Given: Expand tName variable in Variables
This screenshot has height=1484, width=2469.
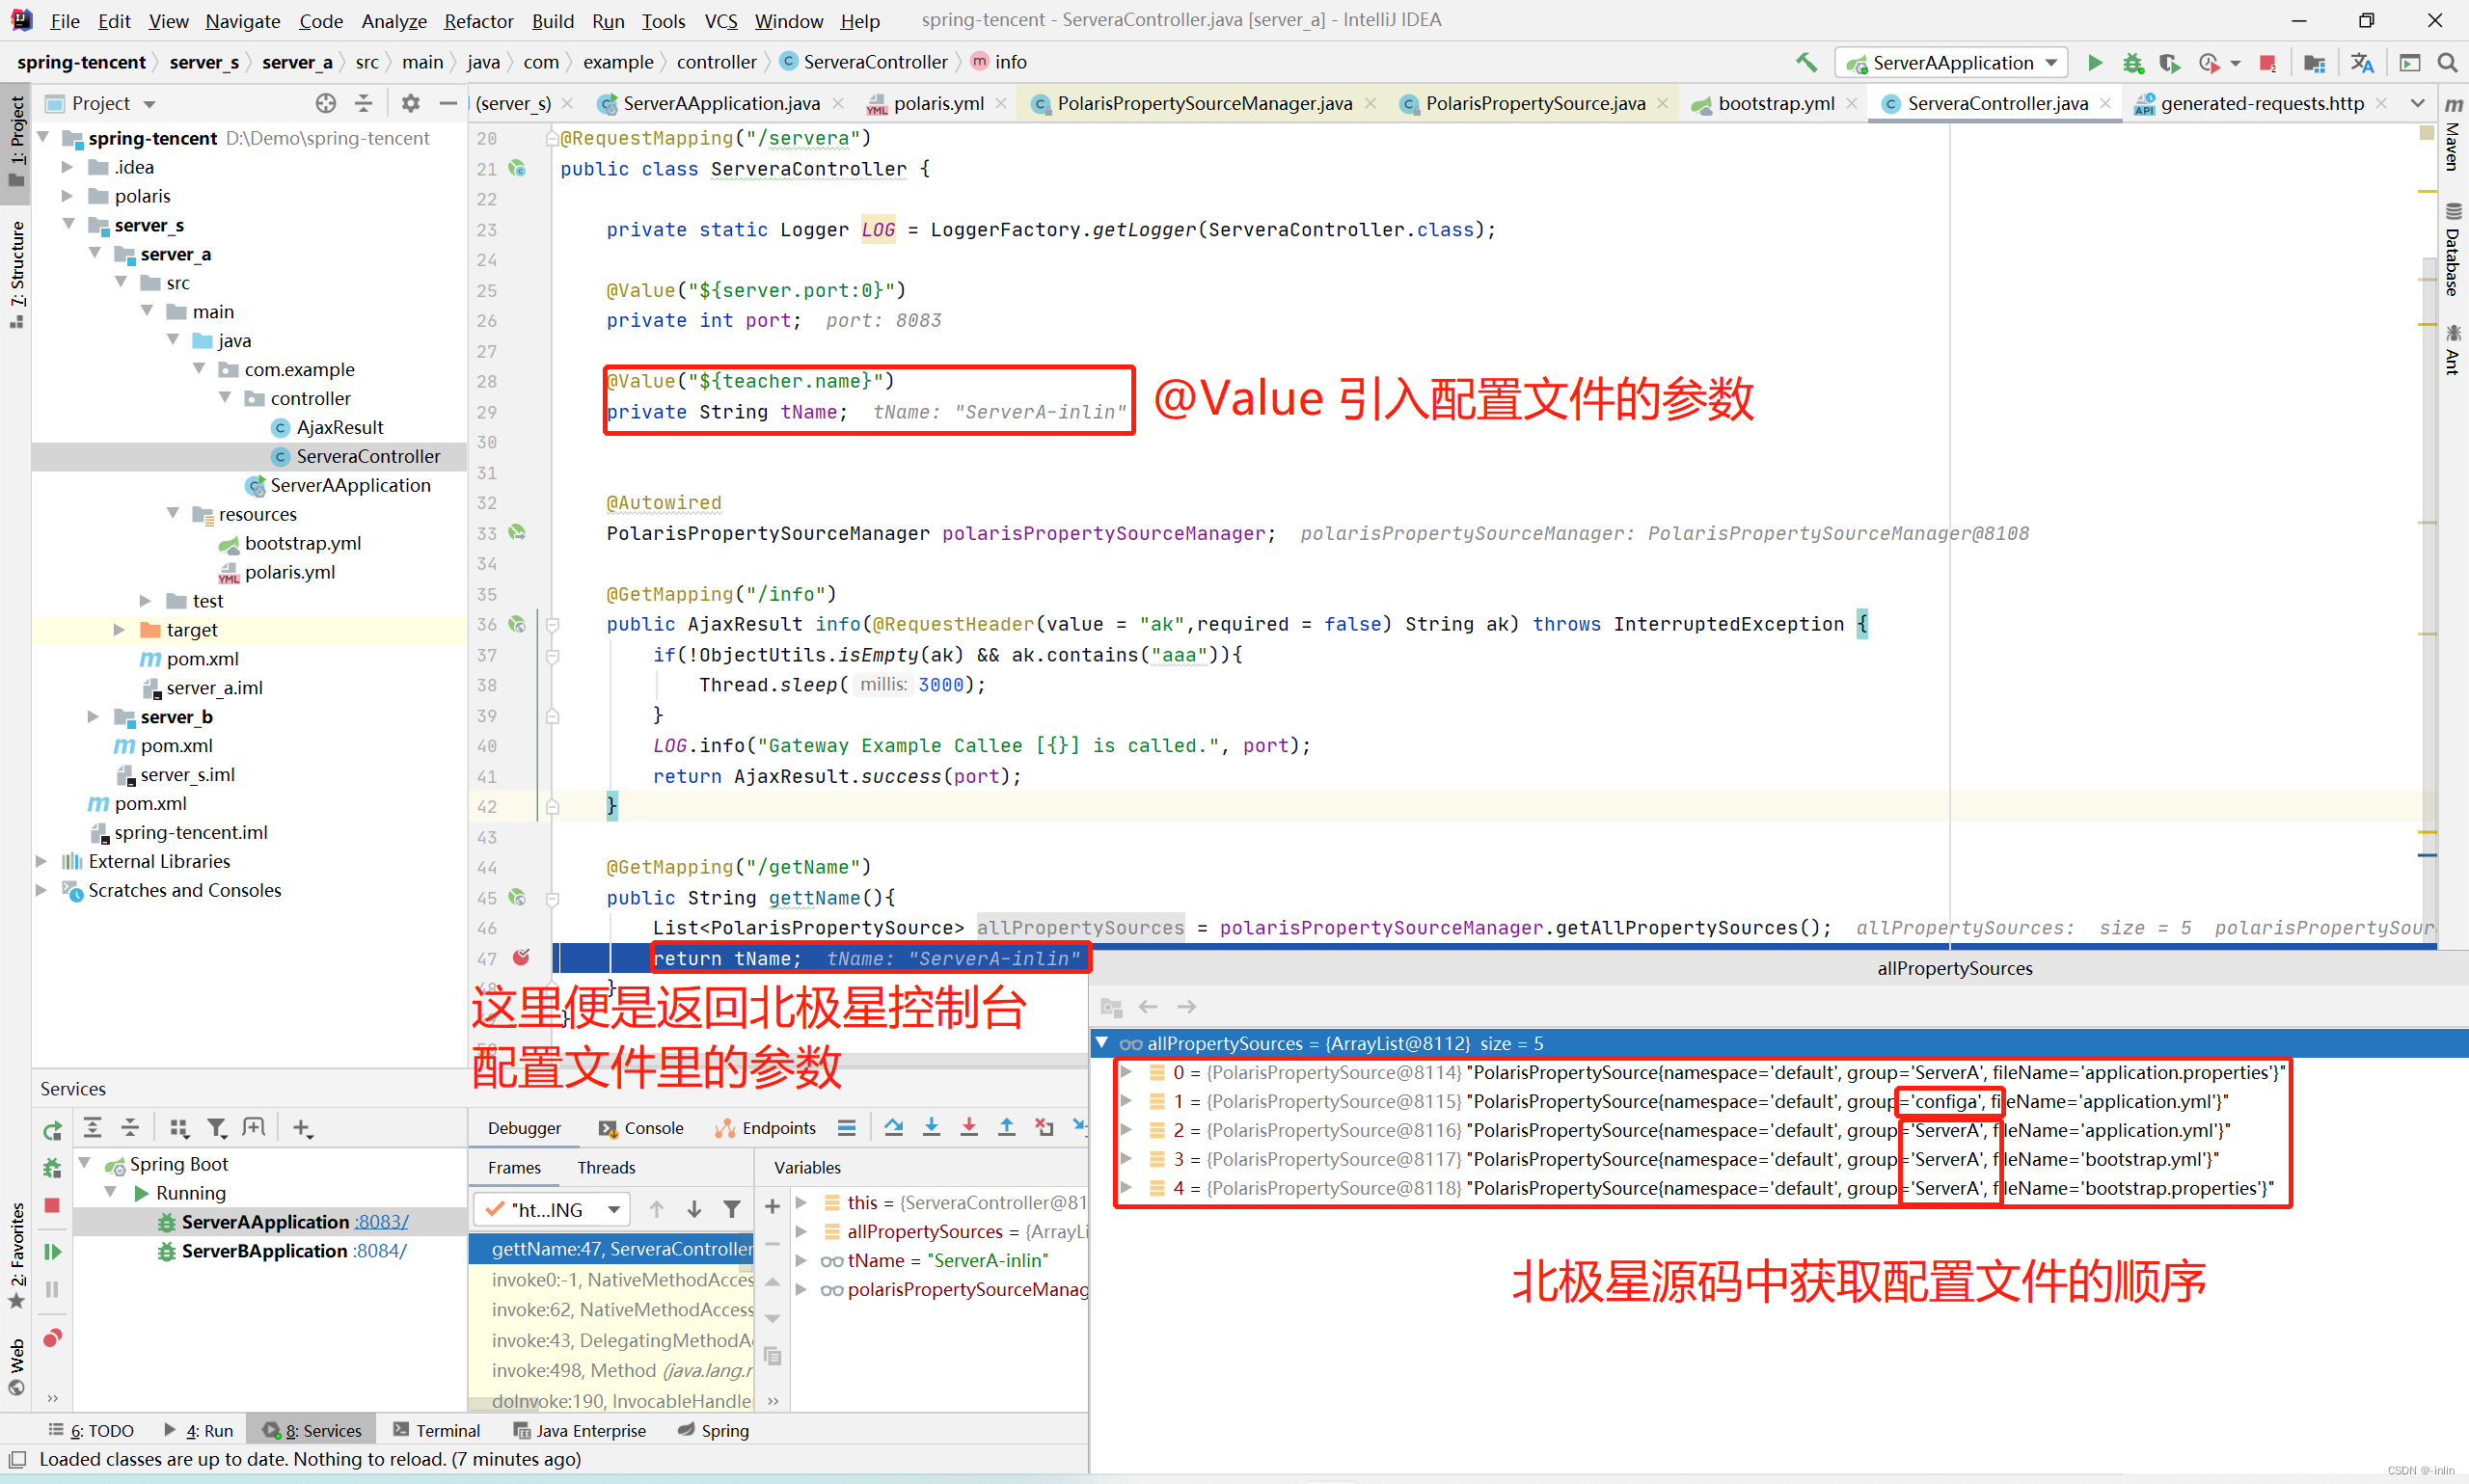Looking at the screenshot, I should (801, 1260).
